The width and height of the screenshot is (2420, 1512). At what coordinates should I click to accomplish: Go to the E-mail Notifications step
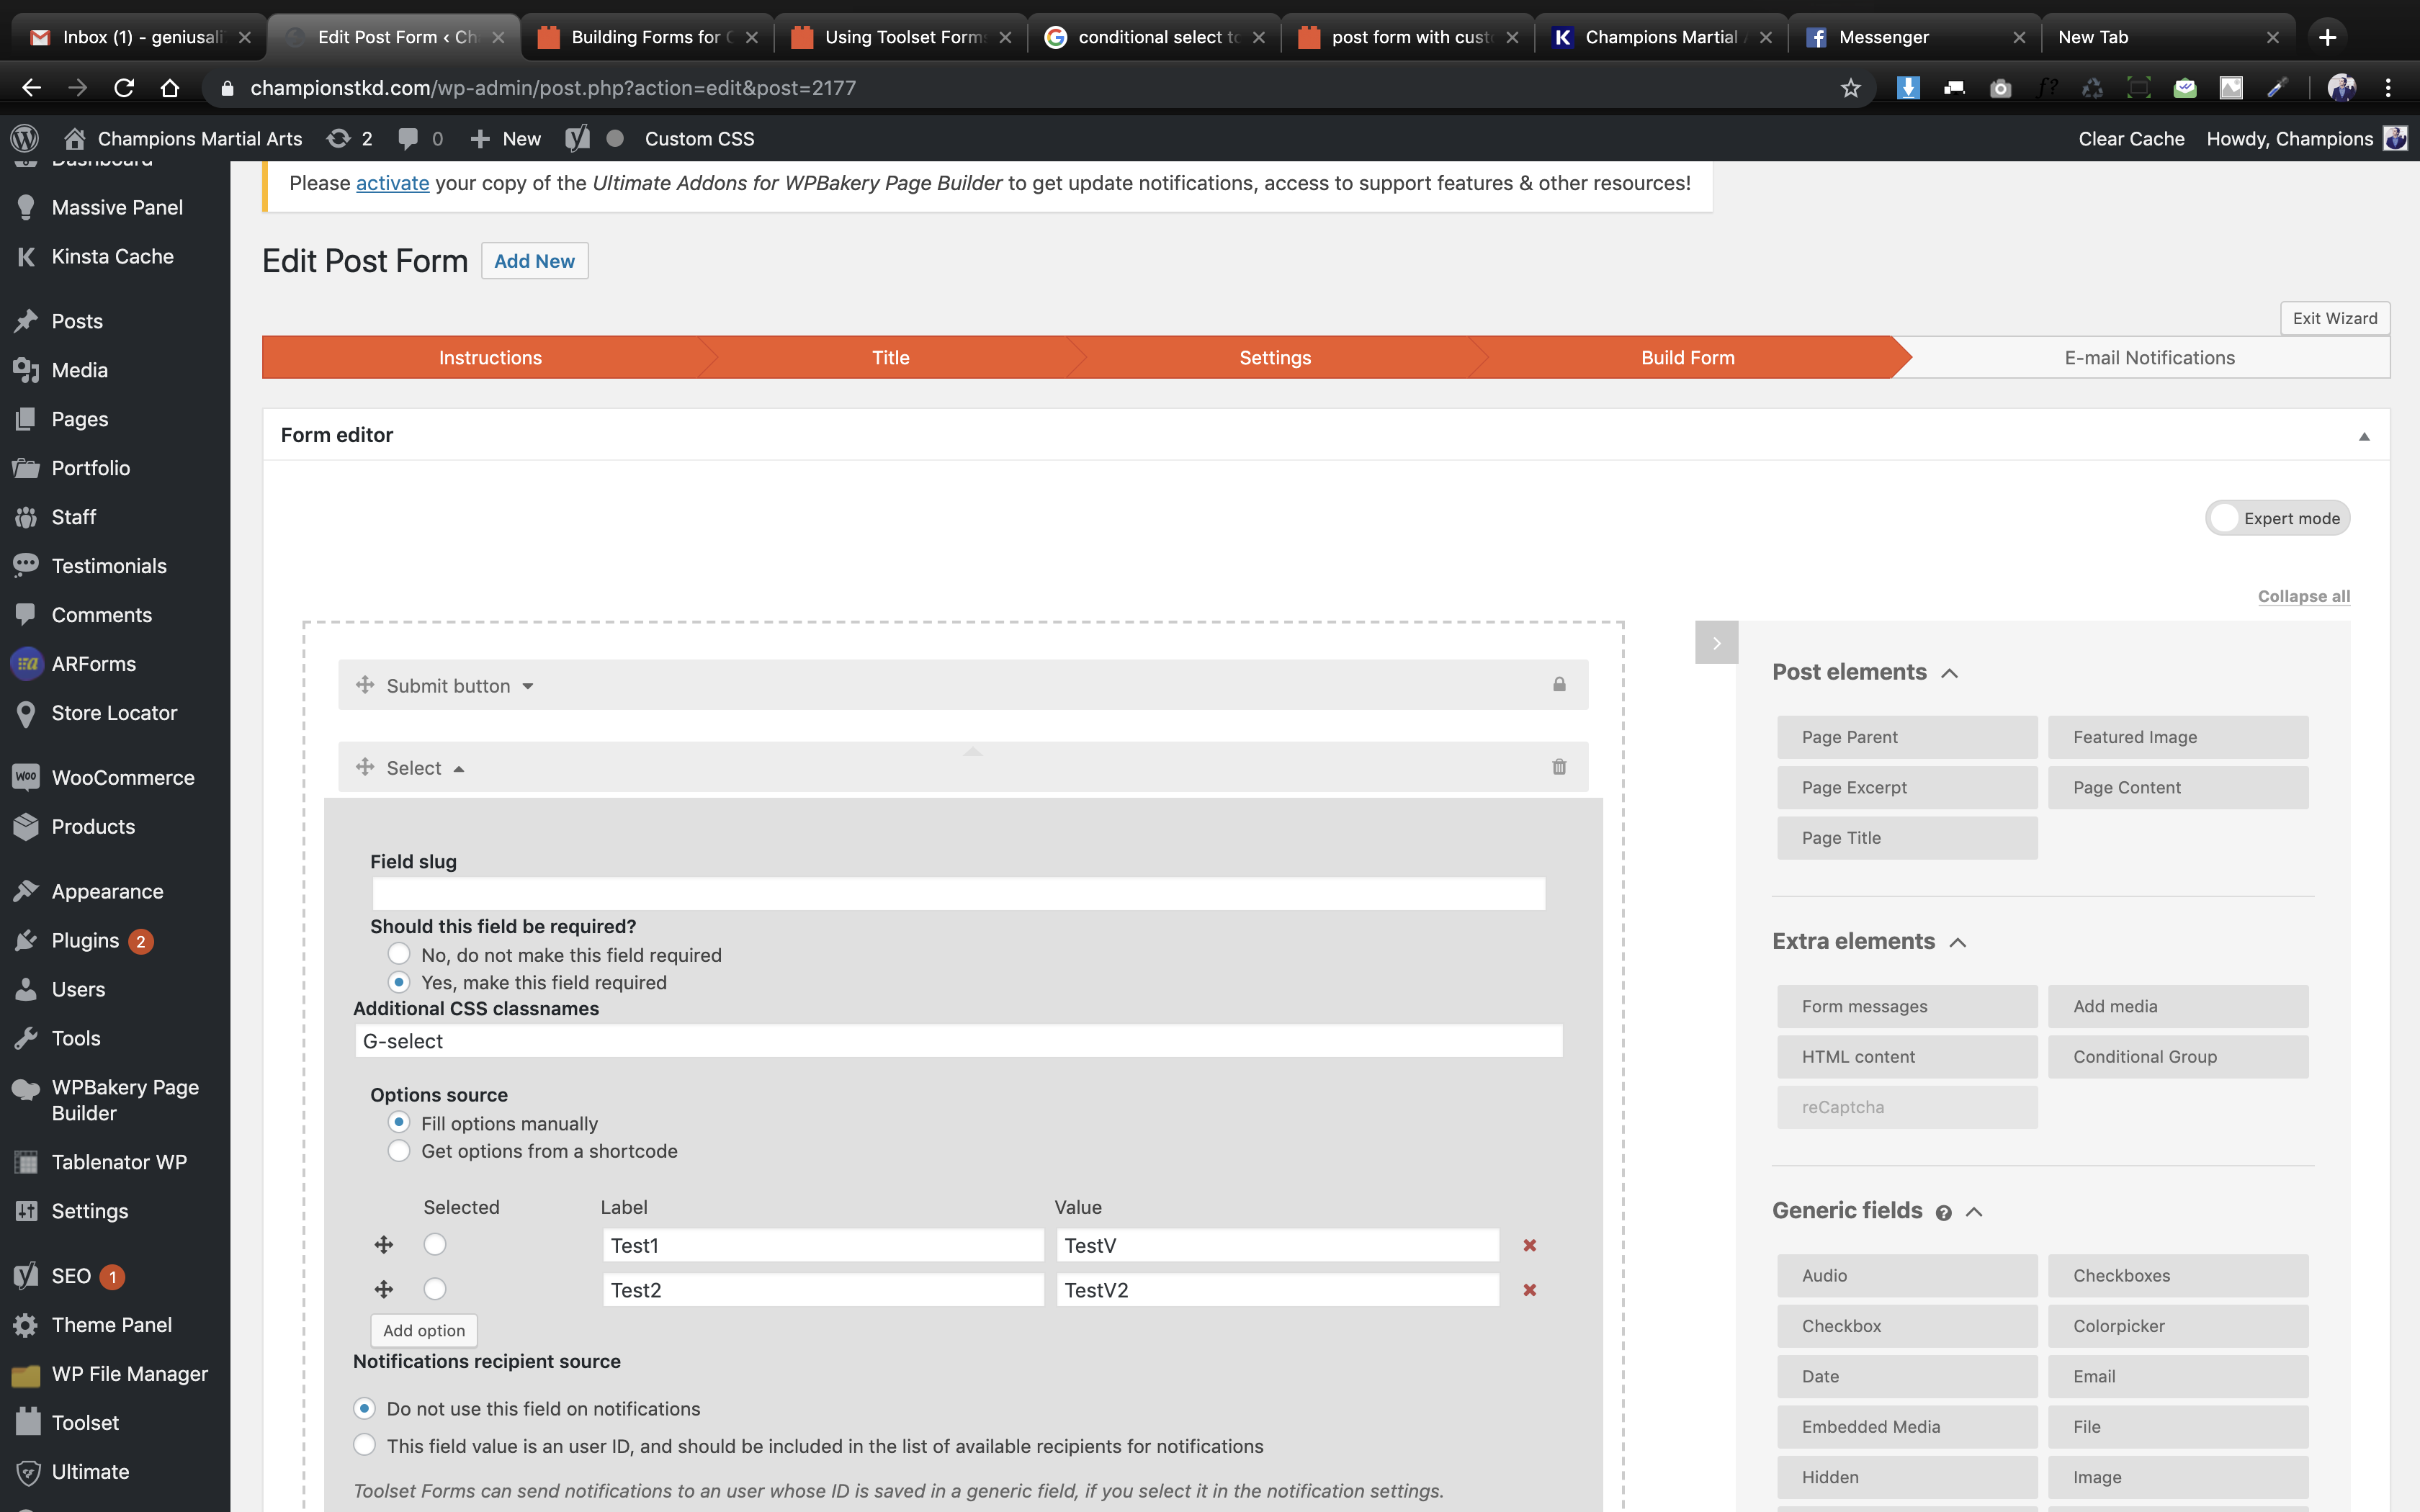click(x=2149, y=357)
